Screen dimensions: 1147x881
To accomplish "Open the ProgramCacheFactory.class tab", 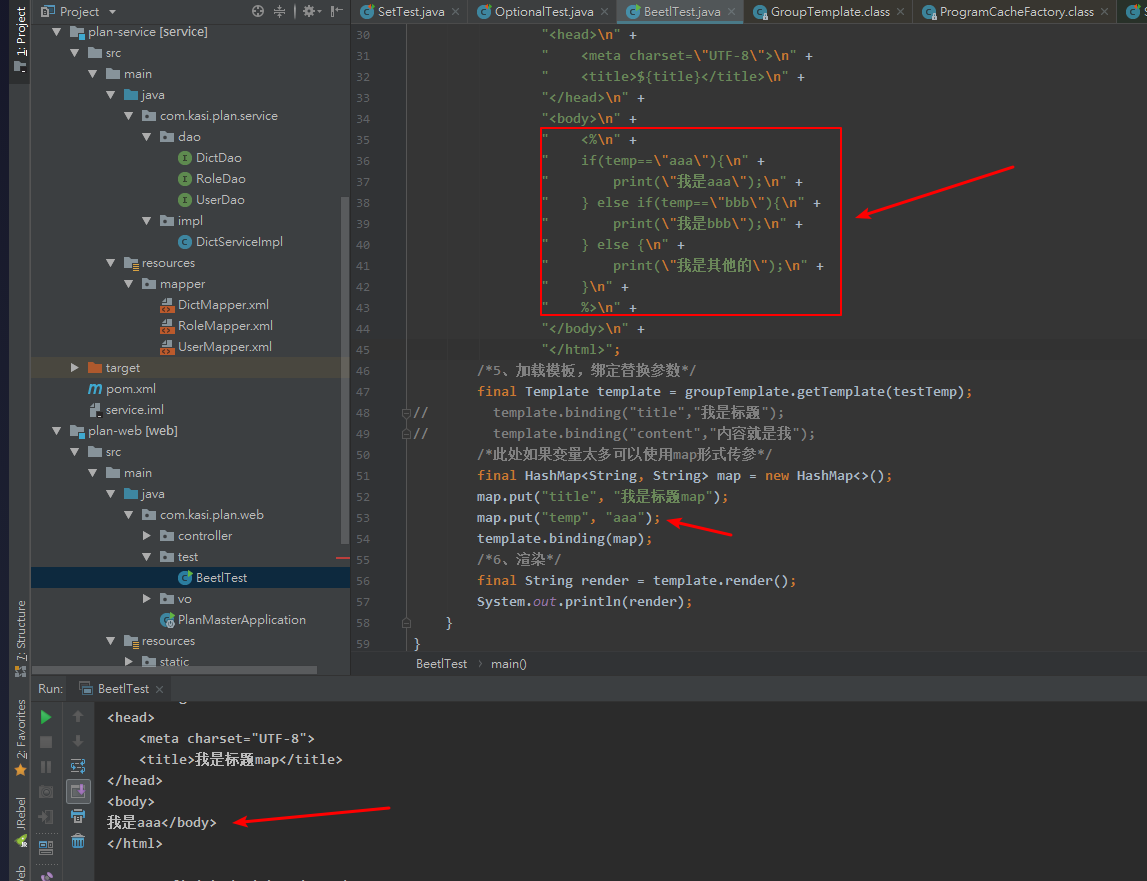I will [x=1015, y=12].
